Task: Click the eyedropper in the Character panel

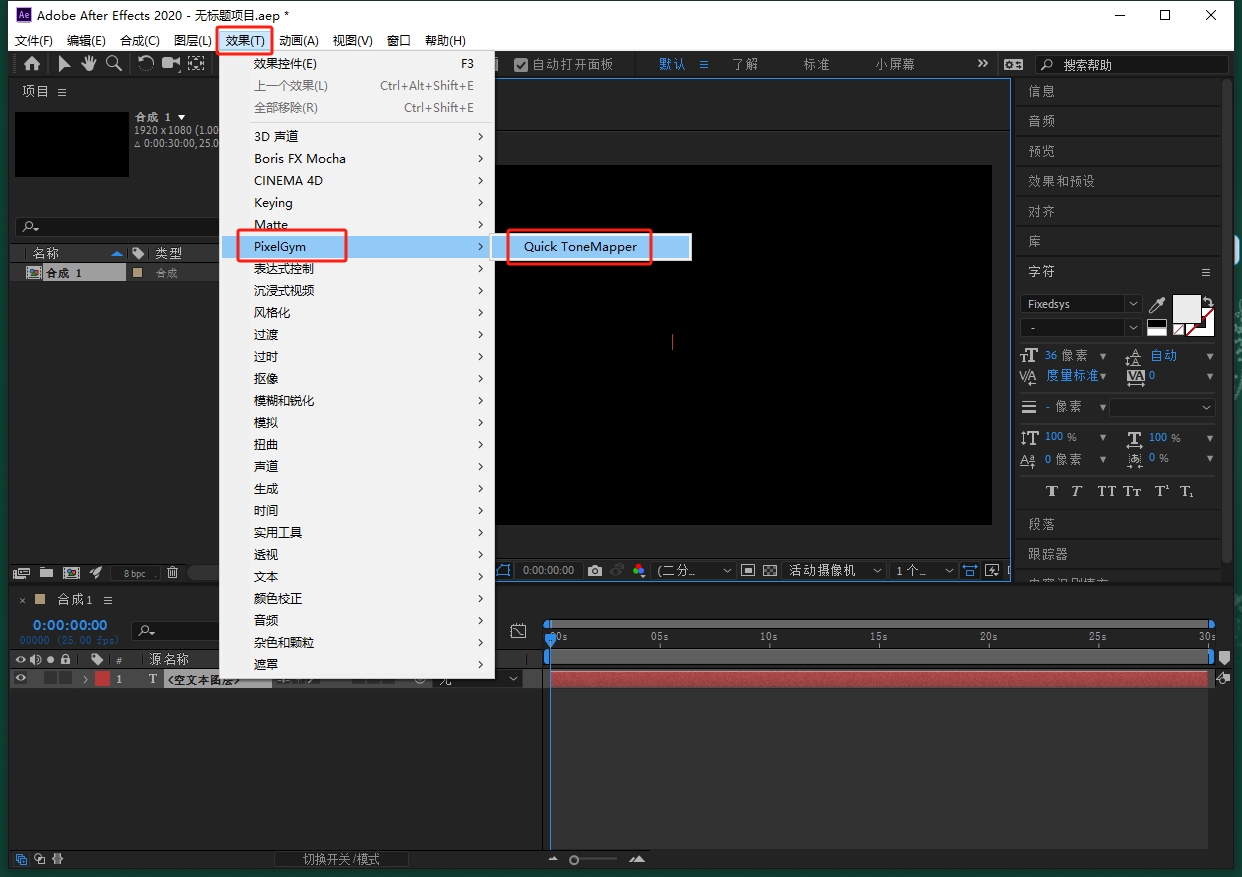Action: [x=1156, y=304]
